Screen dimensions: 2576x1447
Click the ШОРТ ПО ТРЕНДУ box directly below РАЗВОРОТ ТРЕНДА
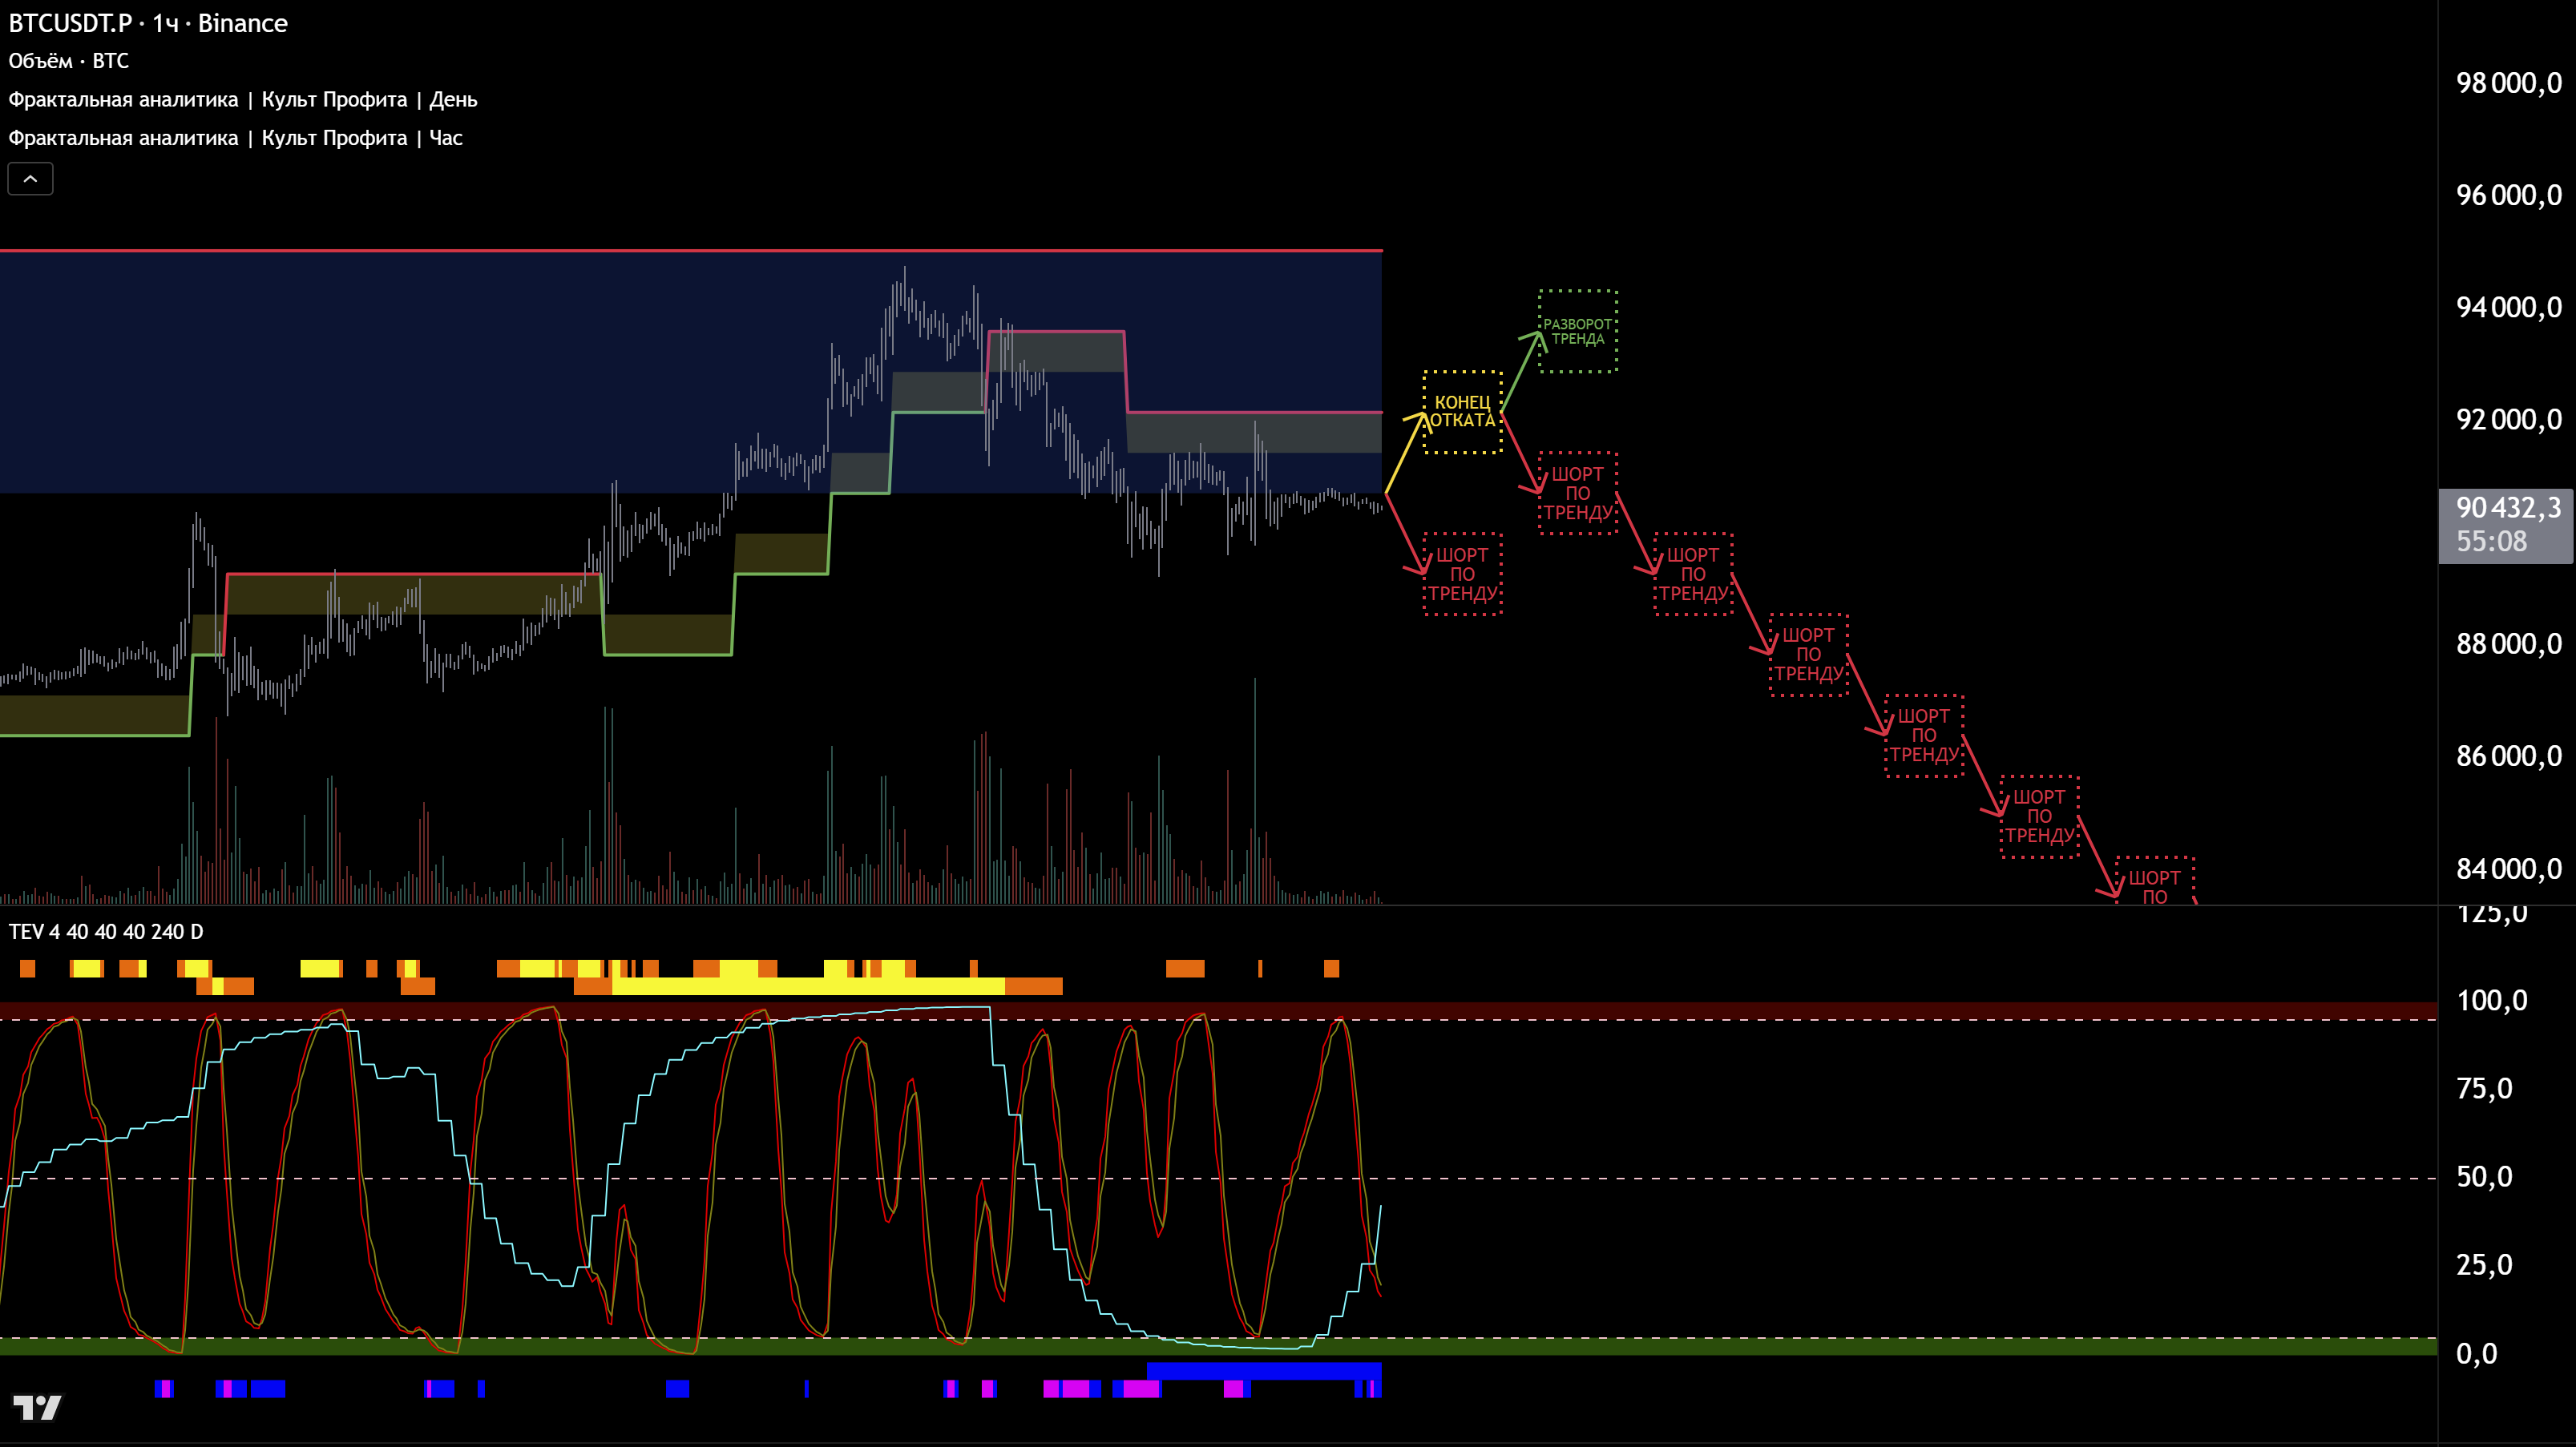click(1577, 493)
